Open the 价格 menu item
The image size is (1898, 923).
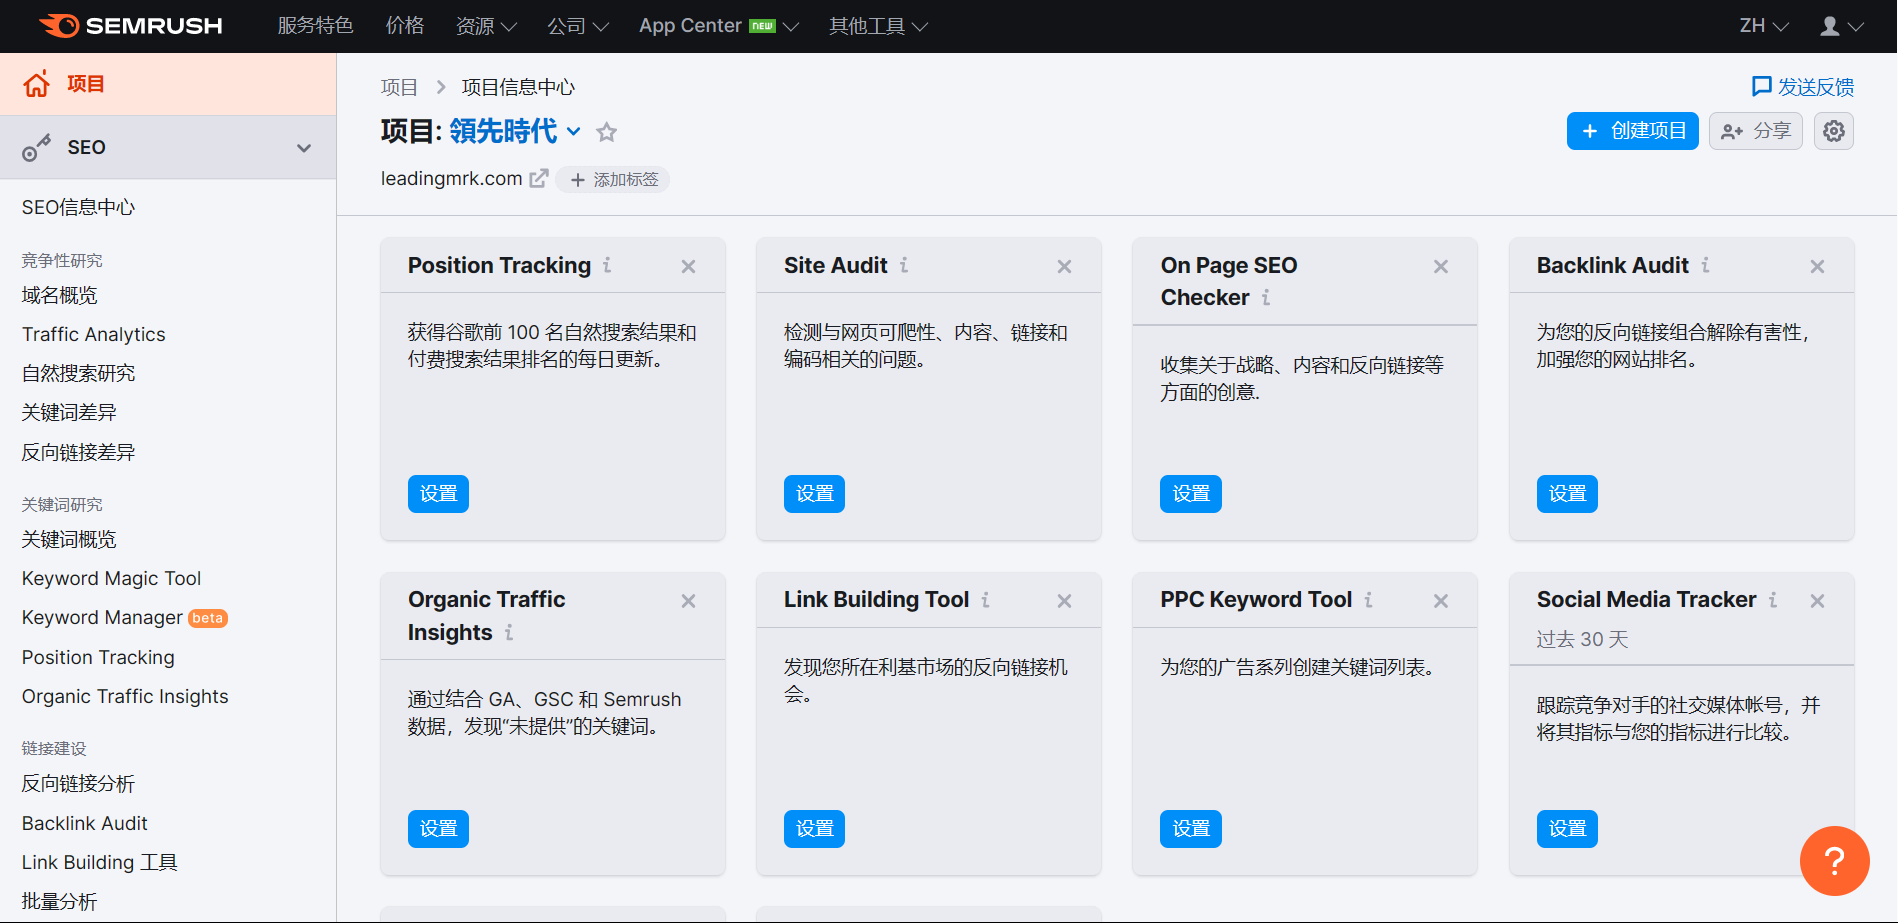[405, 26]
